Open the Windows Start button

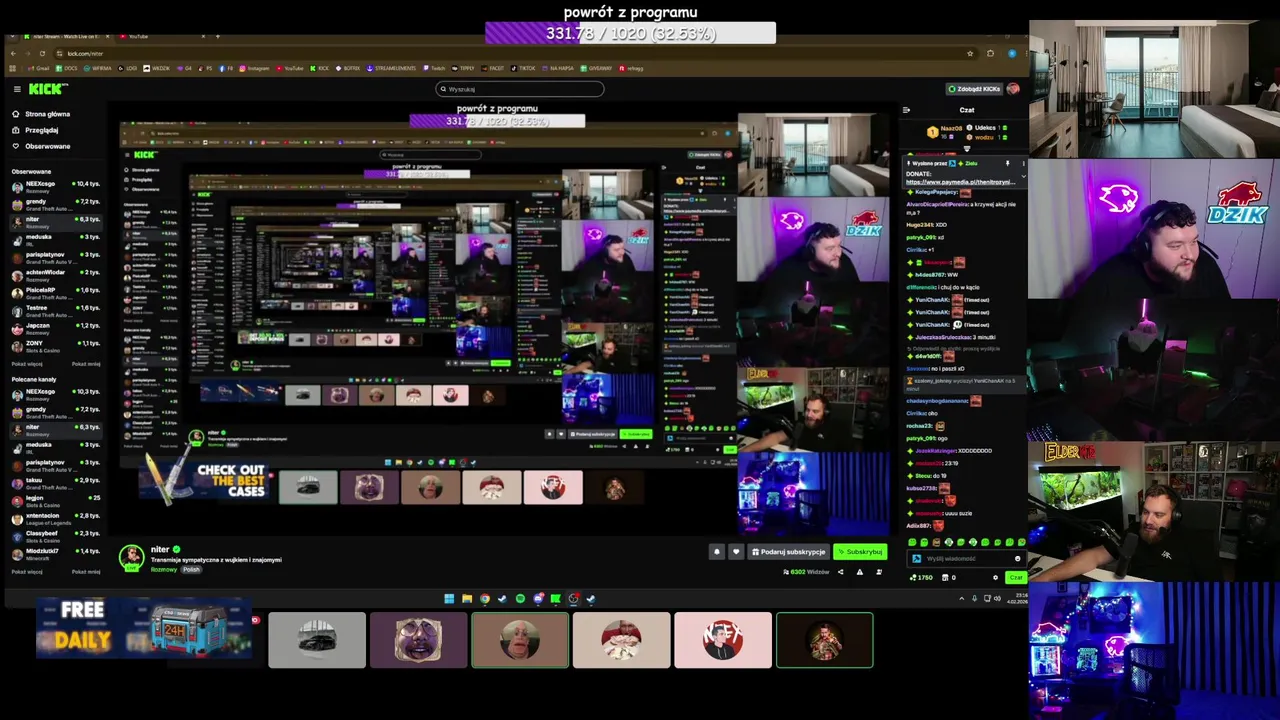click(x=449, y=598)
